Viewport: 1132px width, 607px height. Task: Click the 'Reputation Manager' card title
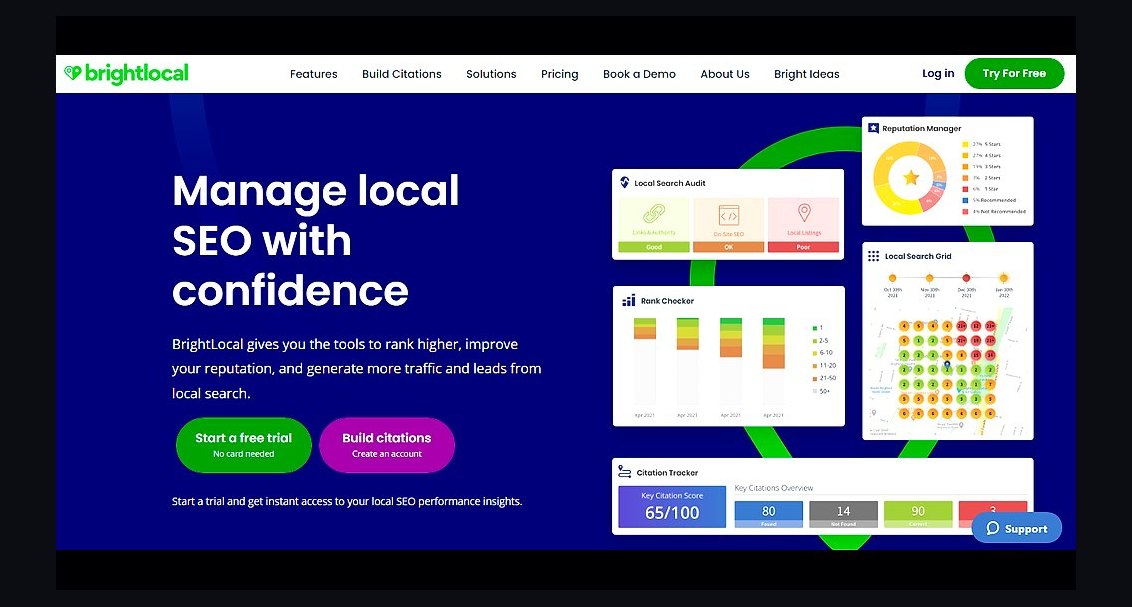click(921, 128)
